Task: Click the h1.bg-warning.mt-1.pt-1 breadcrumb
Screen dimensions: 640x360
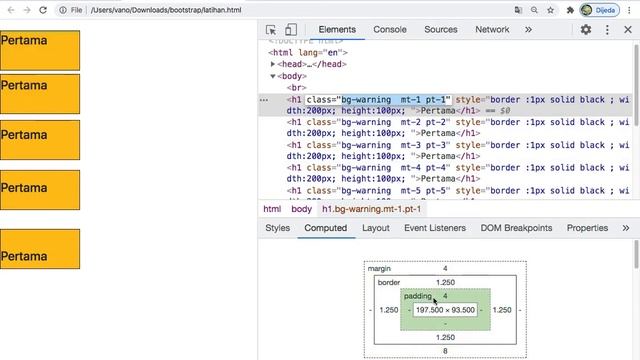Action: 371,209
